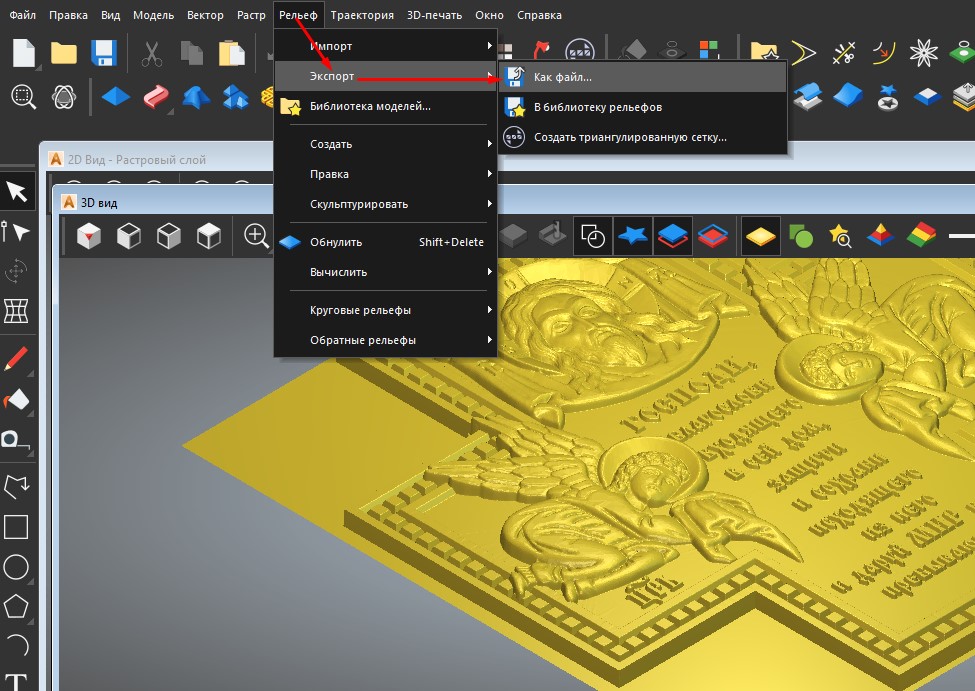Open the Траектория menu
Screen dimensions: 975x691
coord(362,15)
